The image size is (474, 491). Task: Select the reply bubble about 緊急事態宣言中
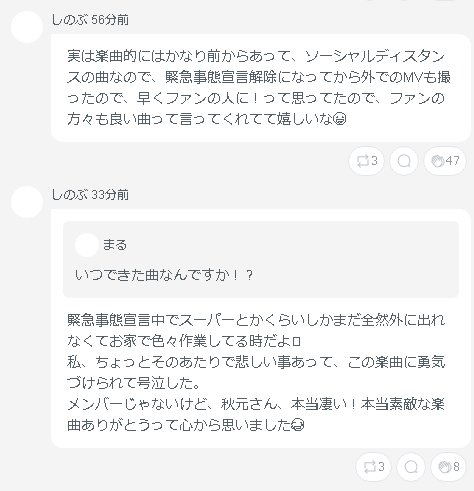[x=261, y=328]
